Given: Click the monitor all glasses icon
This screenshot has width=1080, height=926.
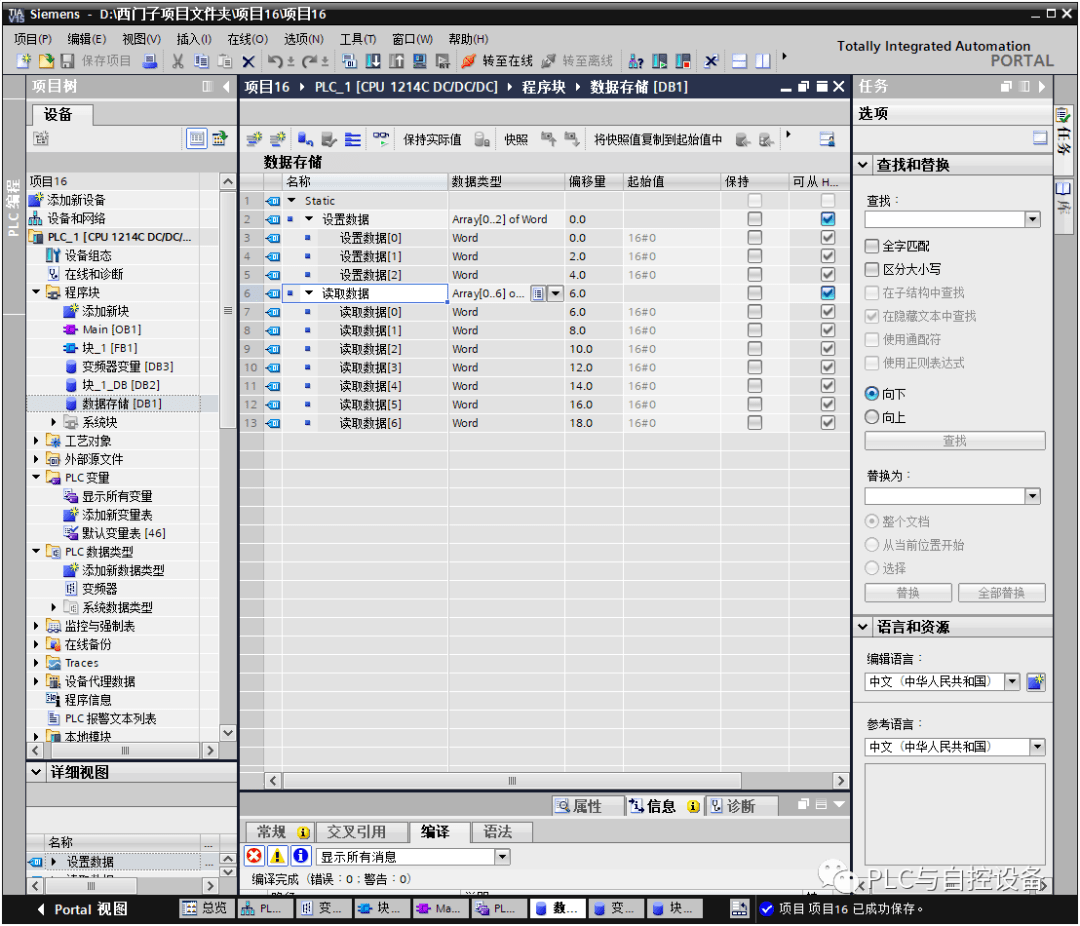Looking at the screenshot, I should (381, 140).
